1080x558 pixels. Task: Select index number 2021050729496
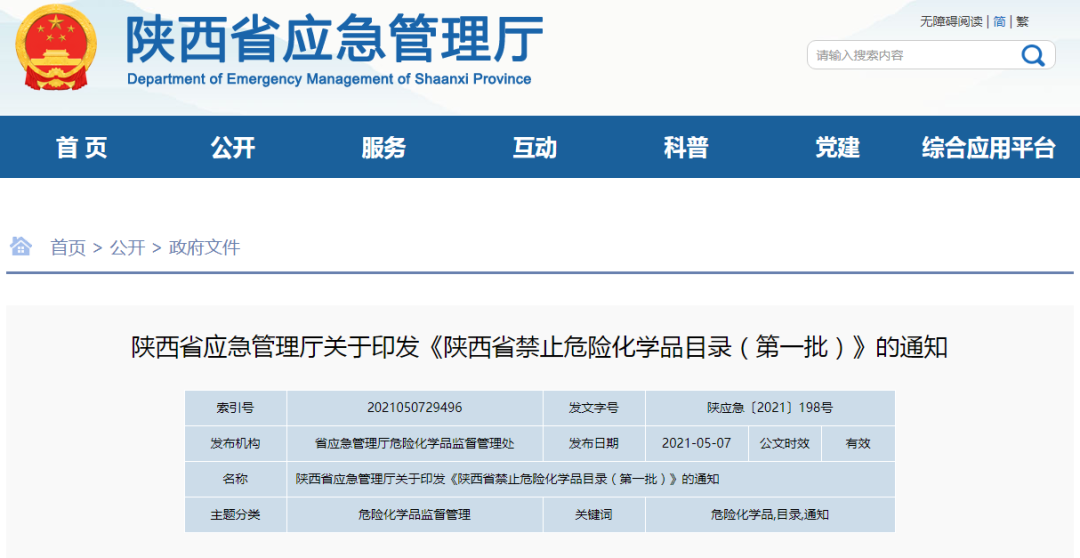pyautogui.click(x=415, y=408)
